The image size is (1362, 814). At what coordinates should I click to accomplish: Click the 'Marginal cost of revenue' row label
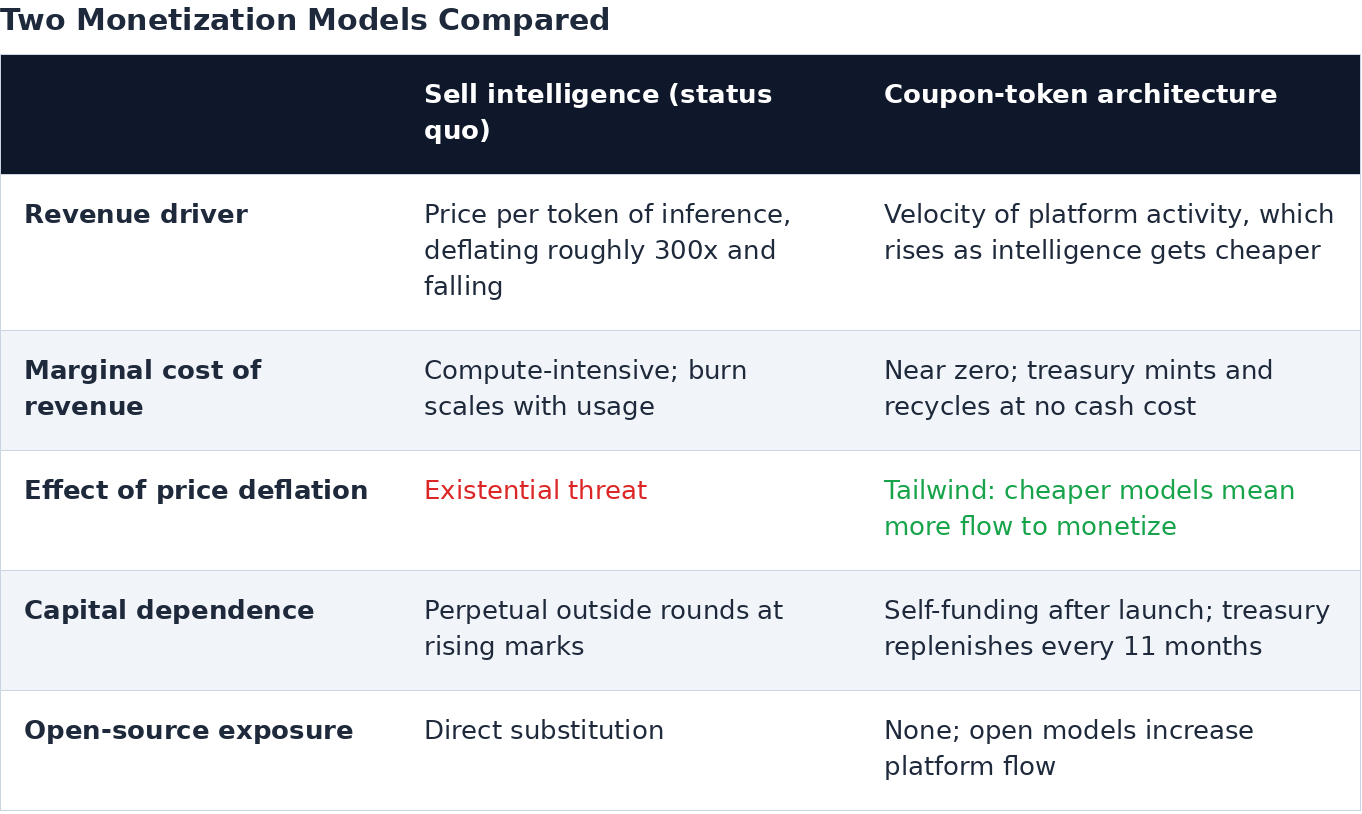[x=142, y=389]
